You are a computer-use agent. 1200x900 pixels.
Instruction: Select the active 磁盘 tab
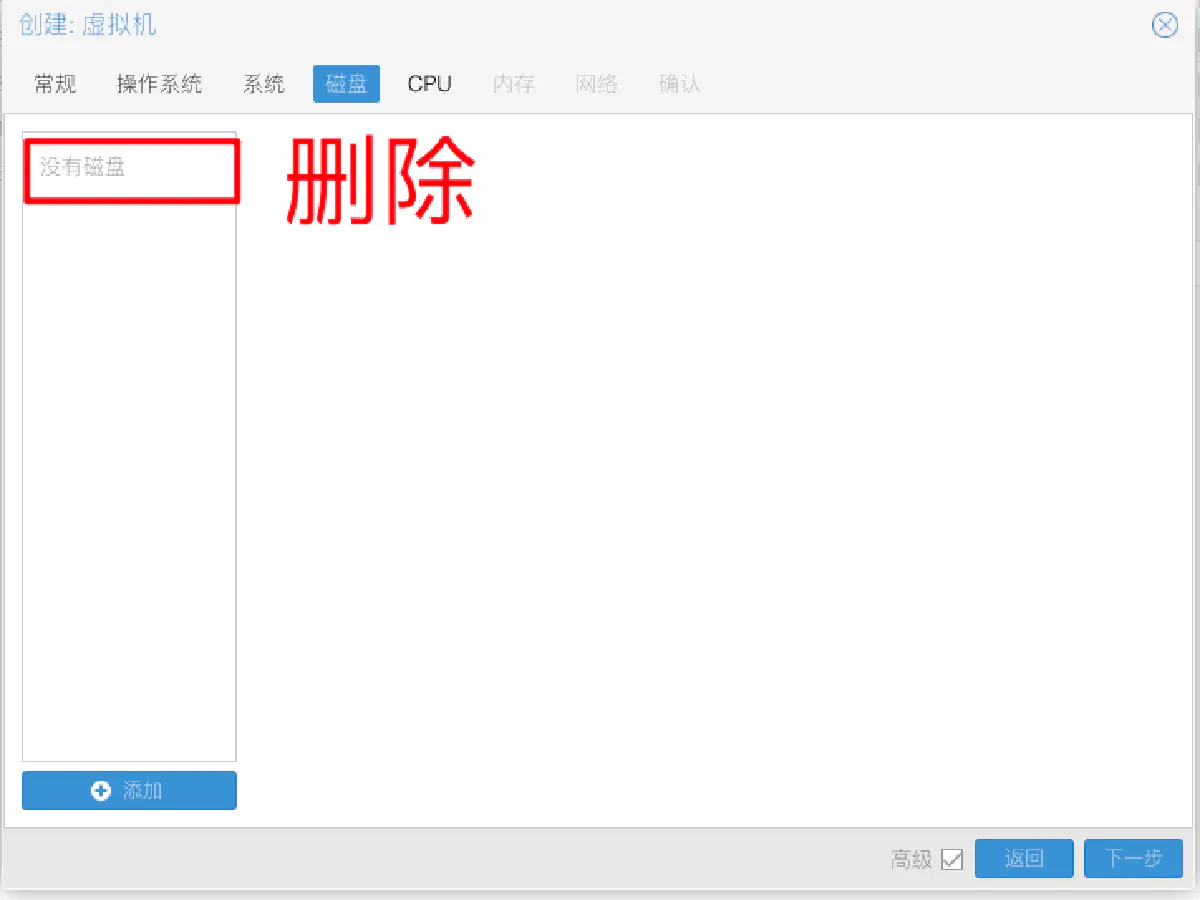pyautogui.click(x=346, y=84)
